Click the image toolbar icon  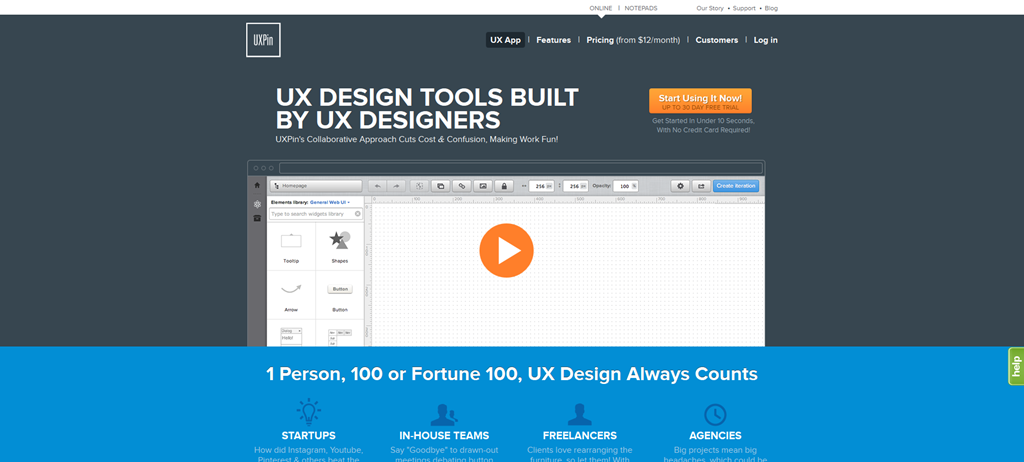point(483,186)
